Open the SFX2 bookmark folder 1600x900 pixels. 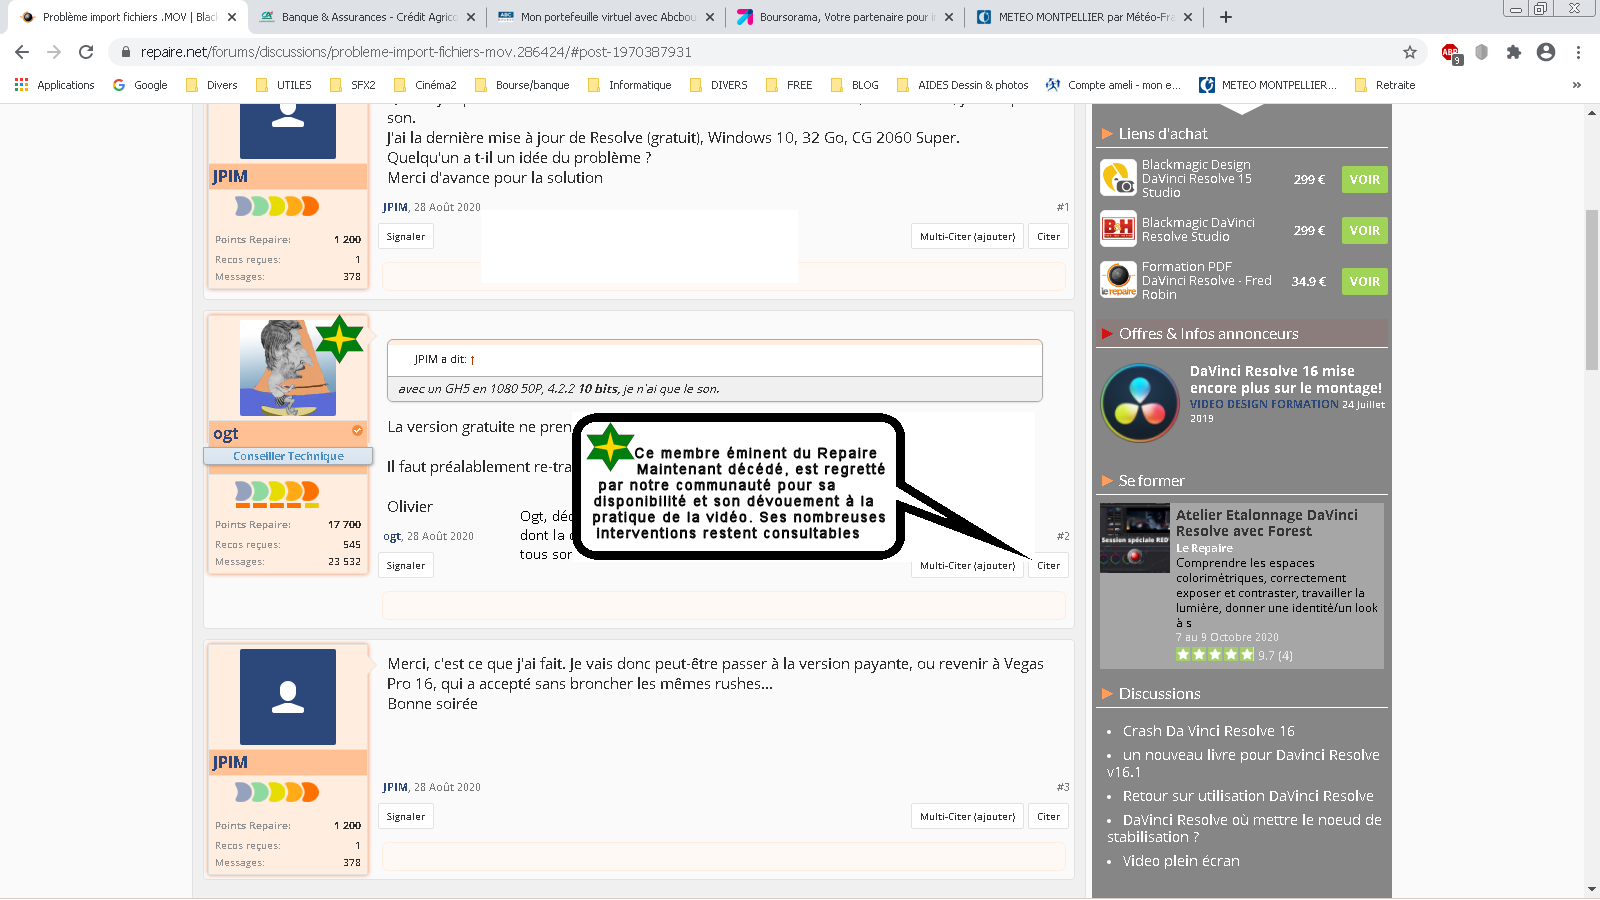coord(353,85)
